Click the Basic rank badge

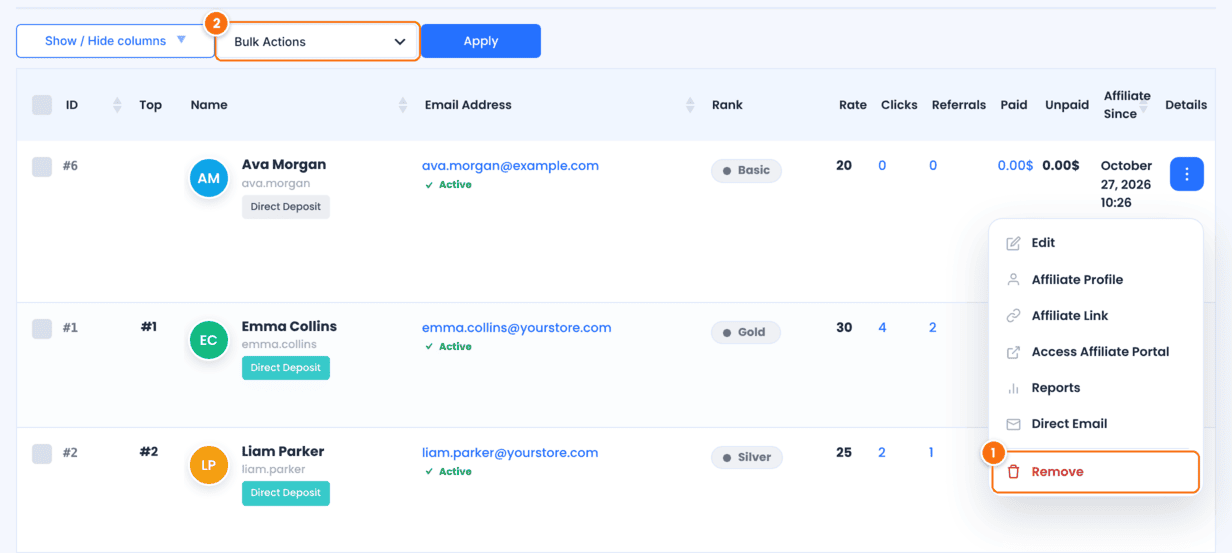coord(746,171)
